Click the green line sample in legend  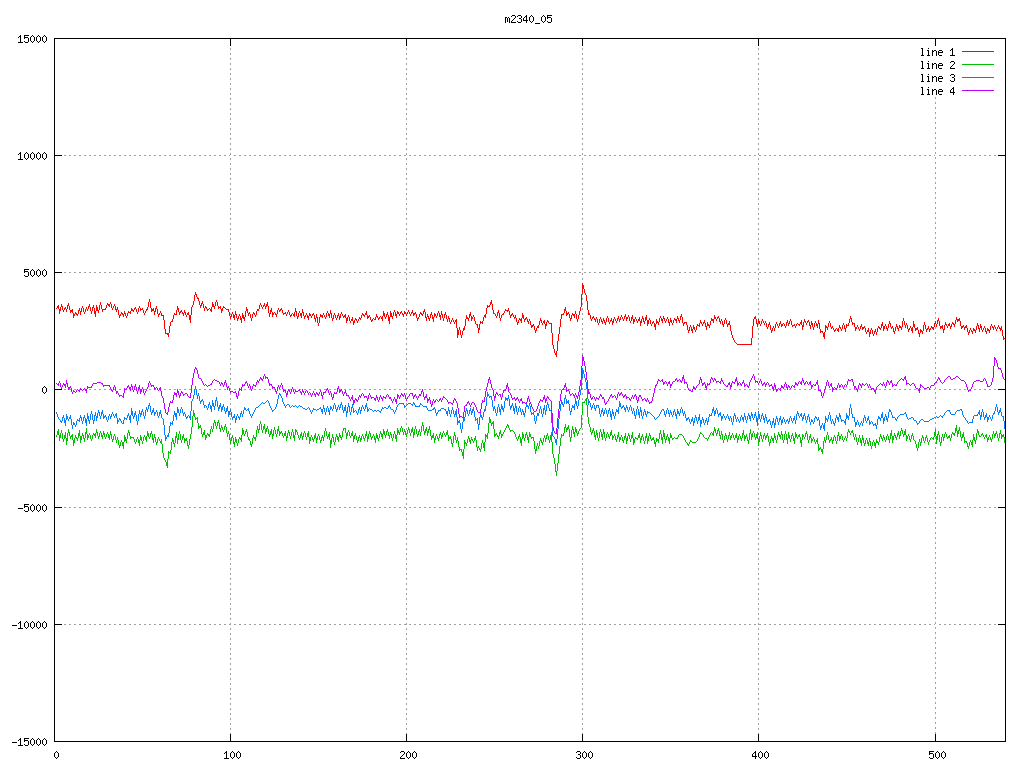[x=978, y=65]
